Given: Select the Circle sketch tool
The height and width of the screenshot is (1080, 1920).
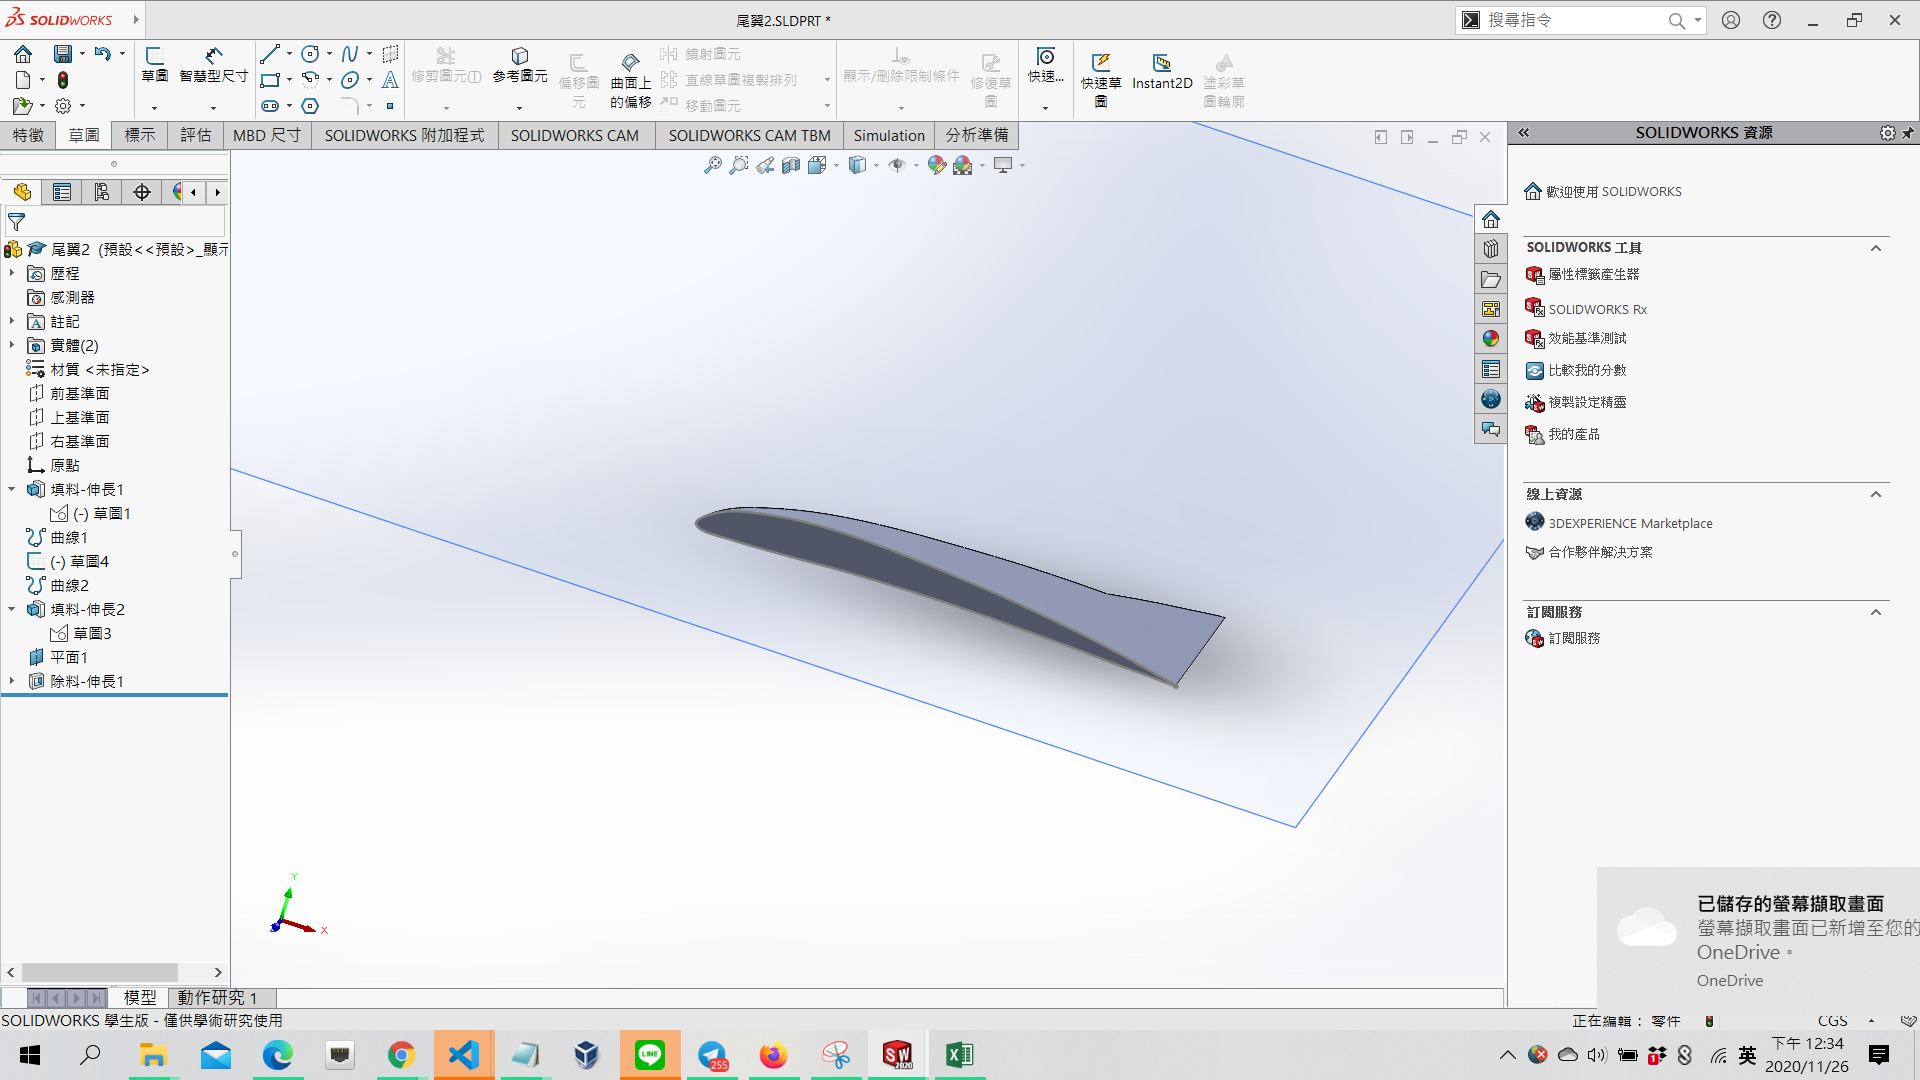Looking at the screenshot, I should coord(311,54).
